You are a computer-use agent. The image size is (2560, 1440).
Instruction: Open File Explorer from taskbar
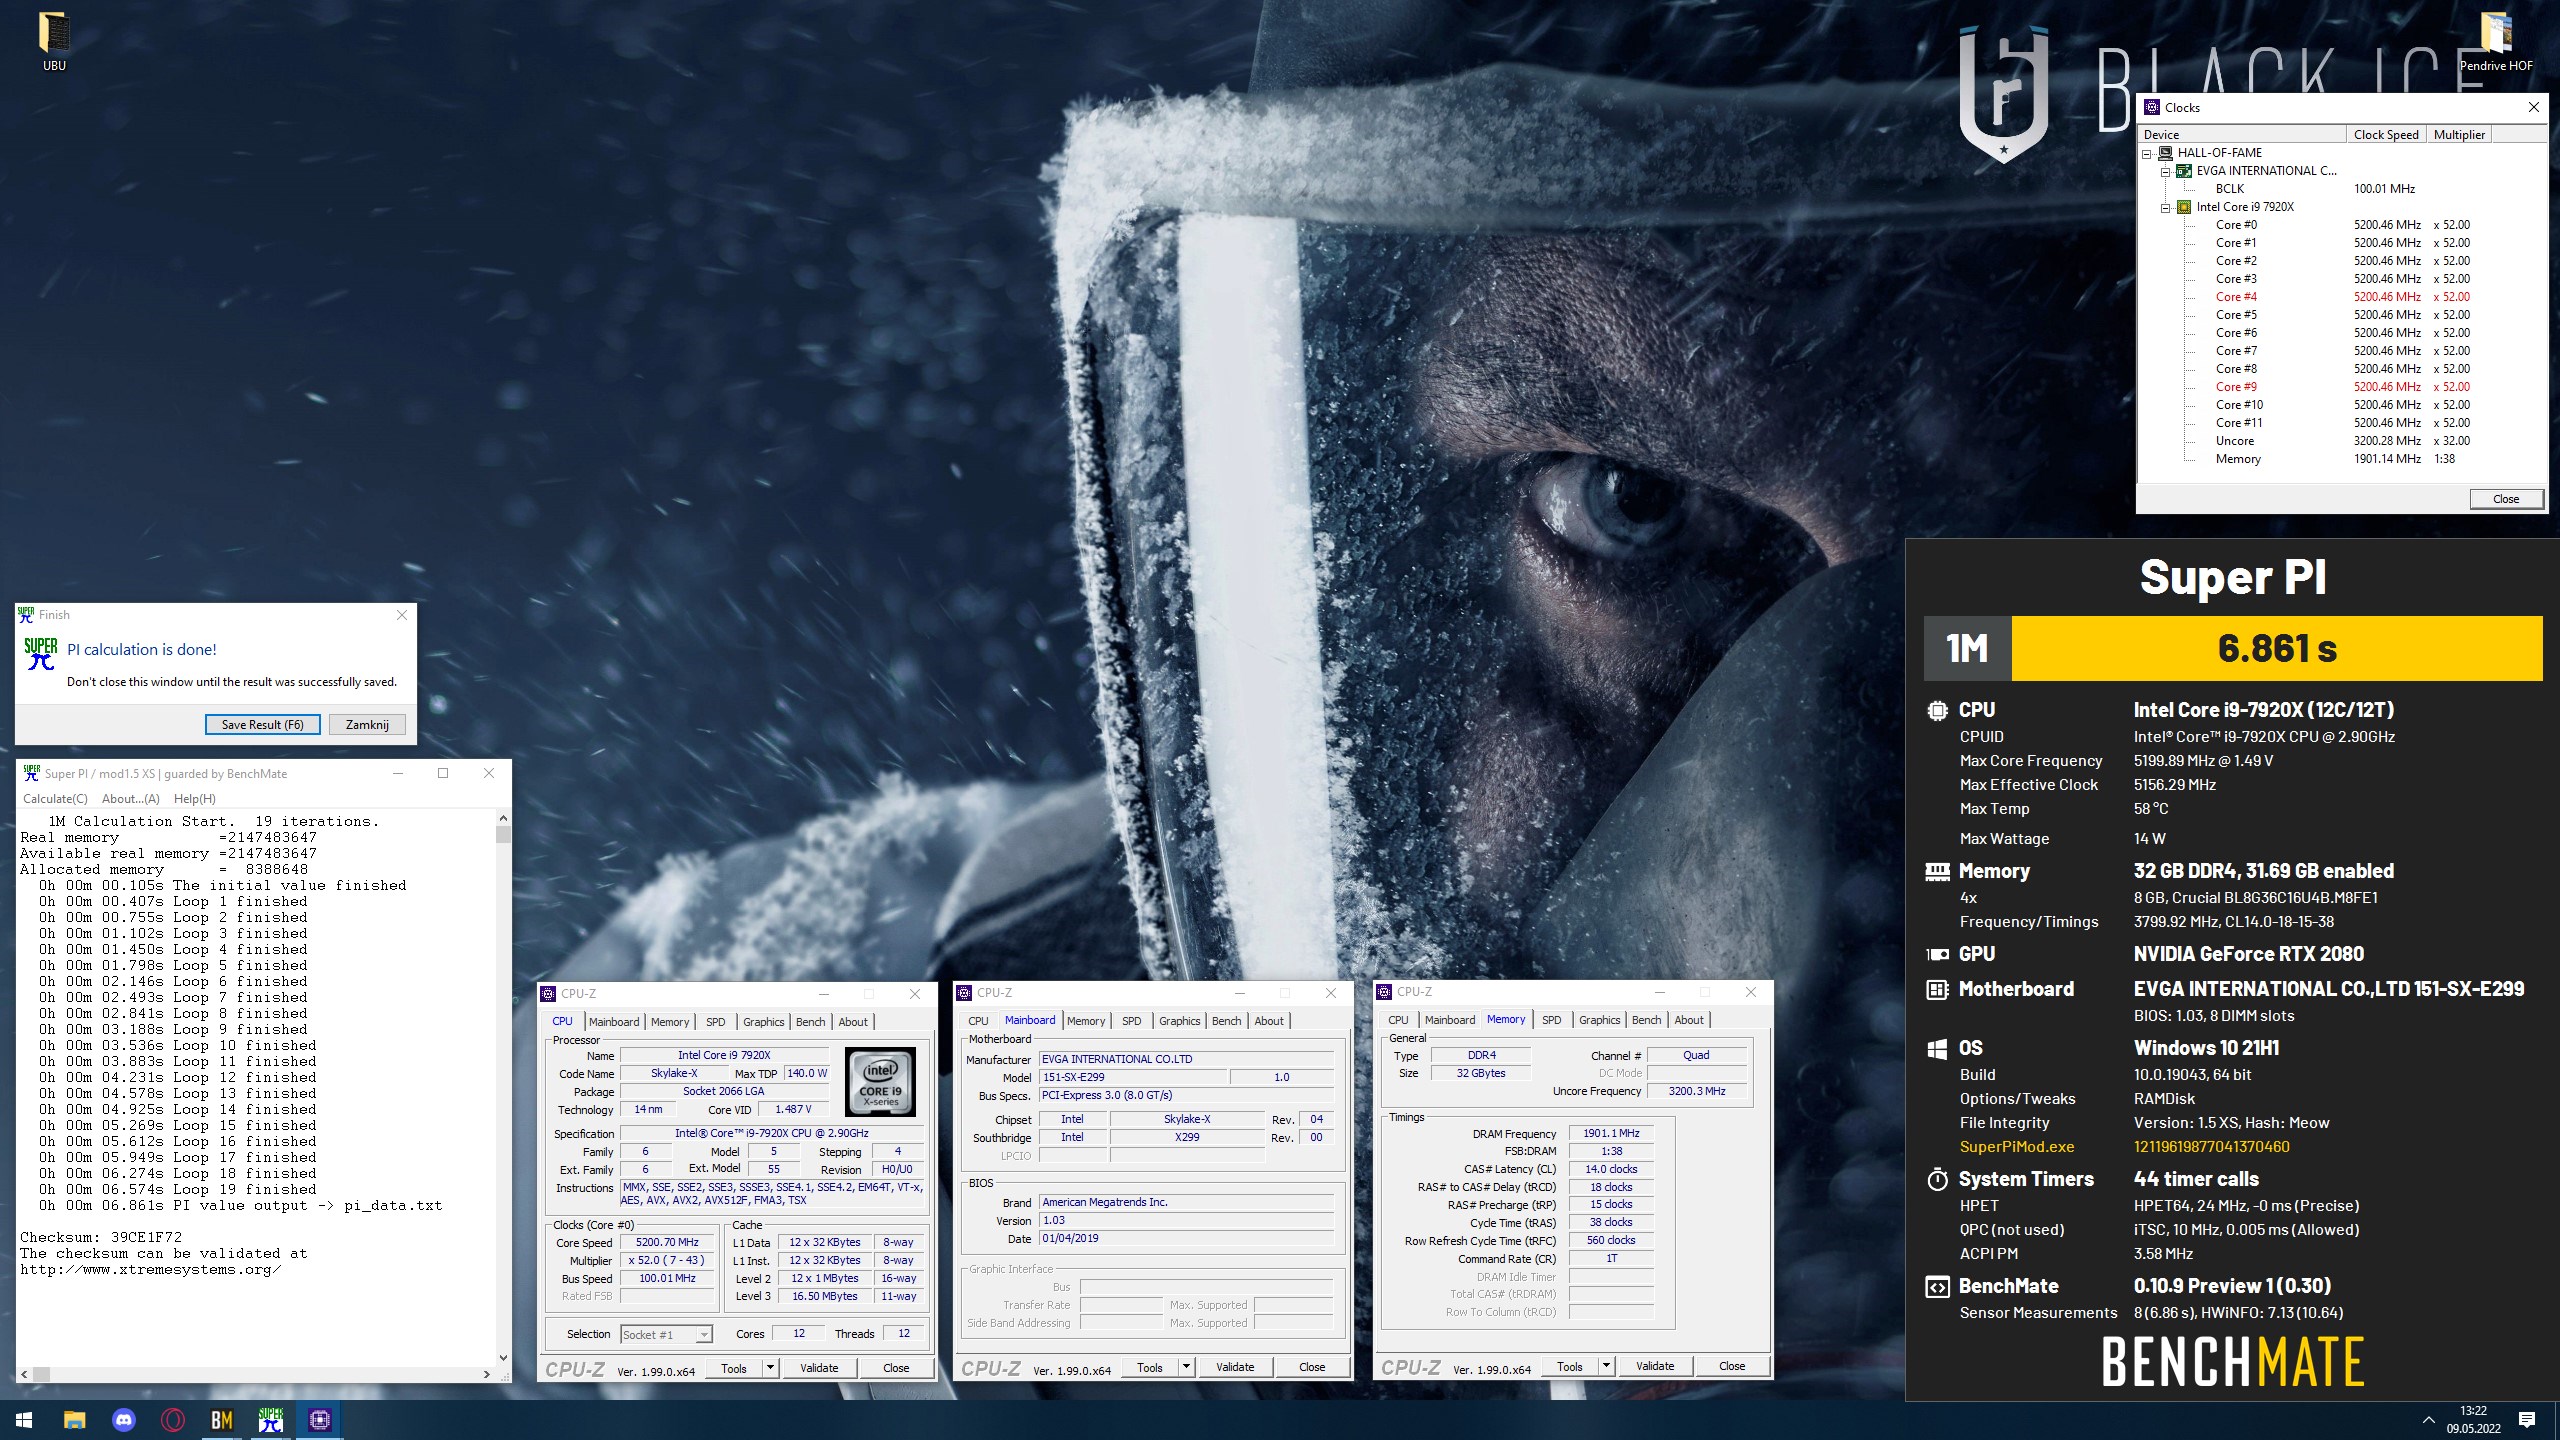[74, 1420]
